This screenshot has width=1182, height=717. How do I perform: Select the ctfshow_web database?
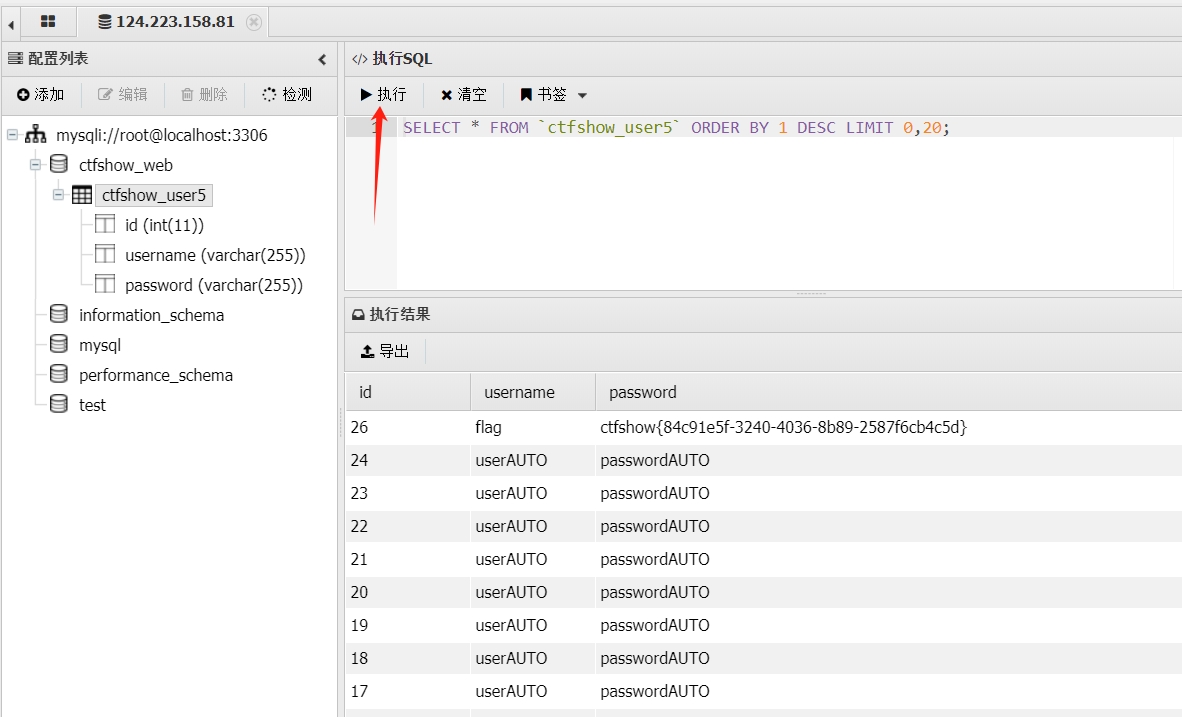(x=126, y=165)
